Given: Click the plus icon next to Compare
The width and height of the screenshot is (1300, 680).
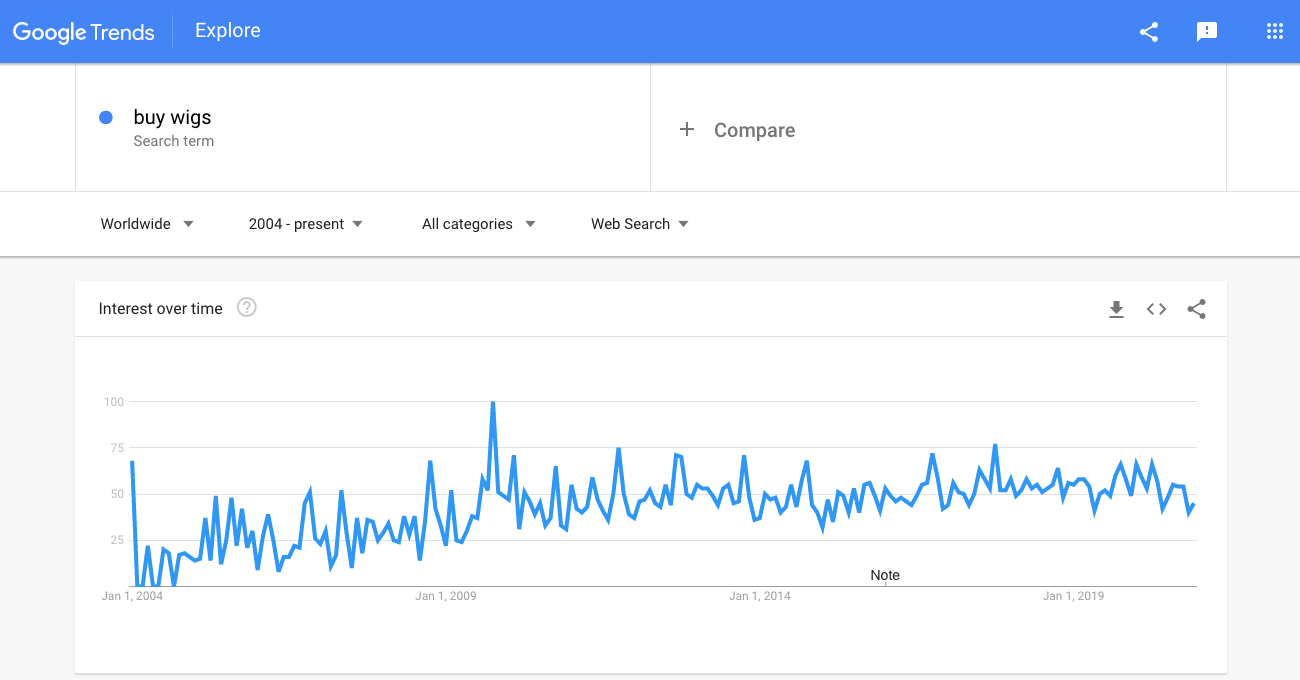Looking at the screenshot, I should [687, 130].
